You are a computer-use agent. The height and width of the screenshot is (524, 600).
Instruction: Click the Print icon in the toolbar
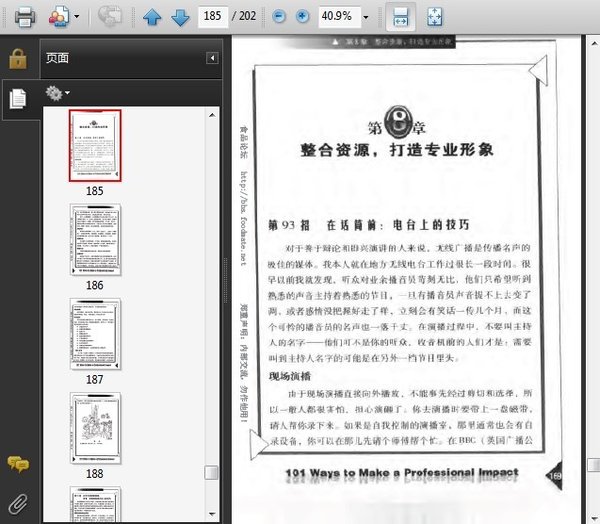coord(24,17)
